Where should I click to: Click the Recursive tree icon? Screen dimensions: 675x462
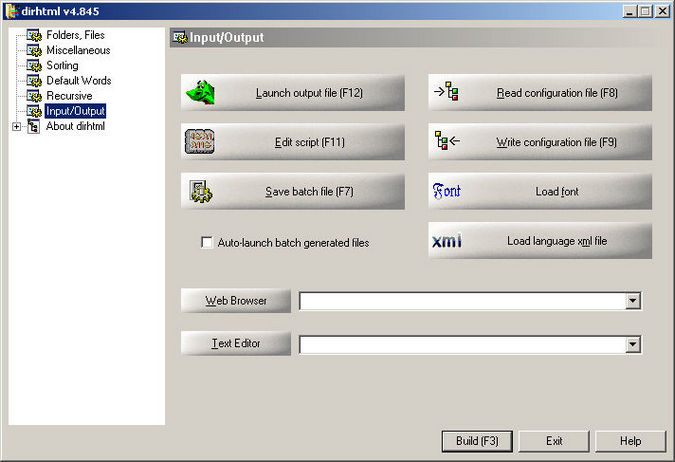point(34,96)
